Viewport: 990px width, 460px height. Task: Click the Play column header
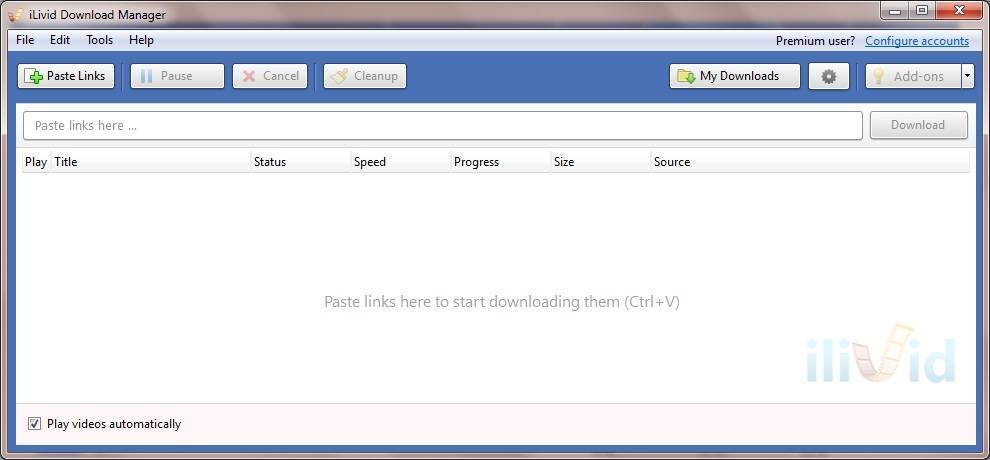pos(36,162)
